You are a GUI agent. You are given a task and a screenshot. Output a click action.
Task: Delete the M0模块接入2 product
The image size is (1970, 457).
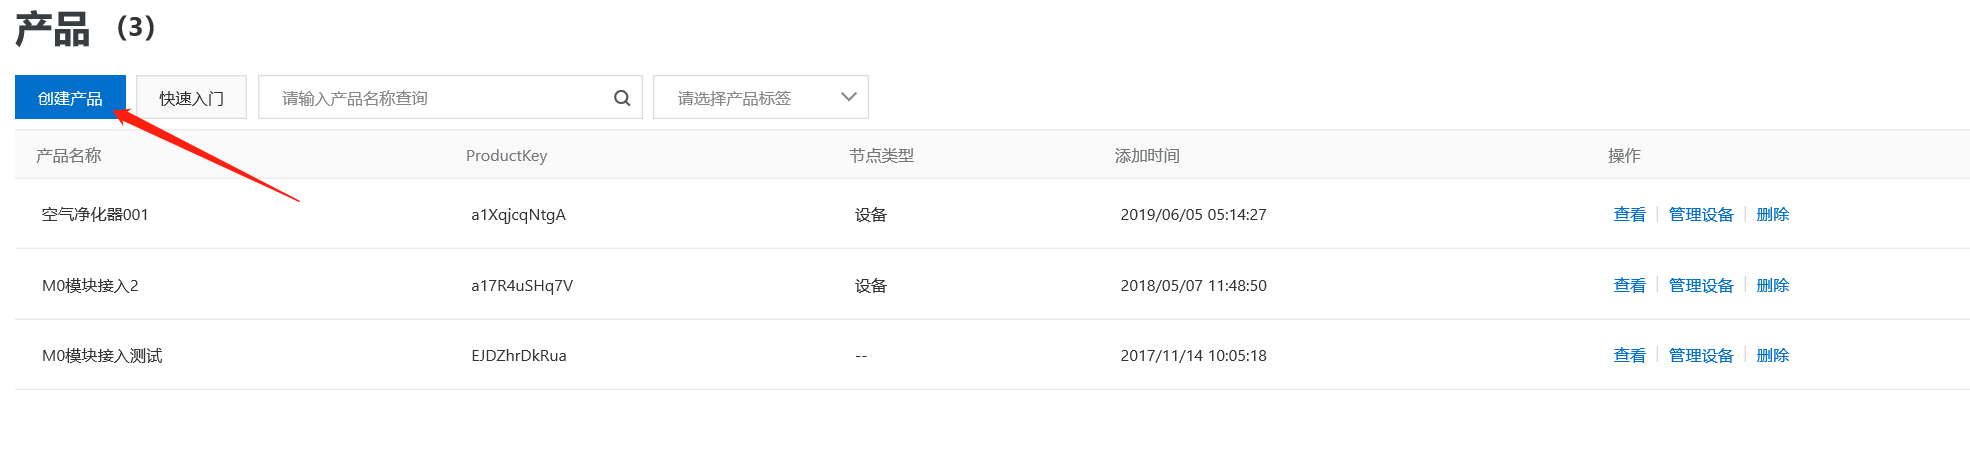tap(1772, 285)
